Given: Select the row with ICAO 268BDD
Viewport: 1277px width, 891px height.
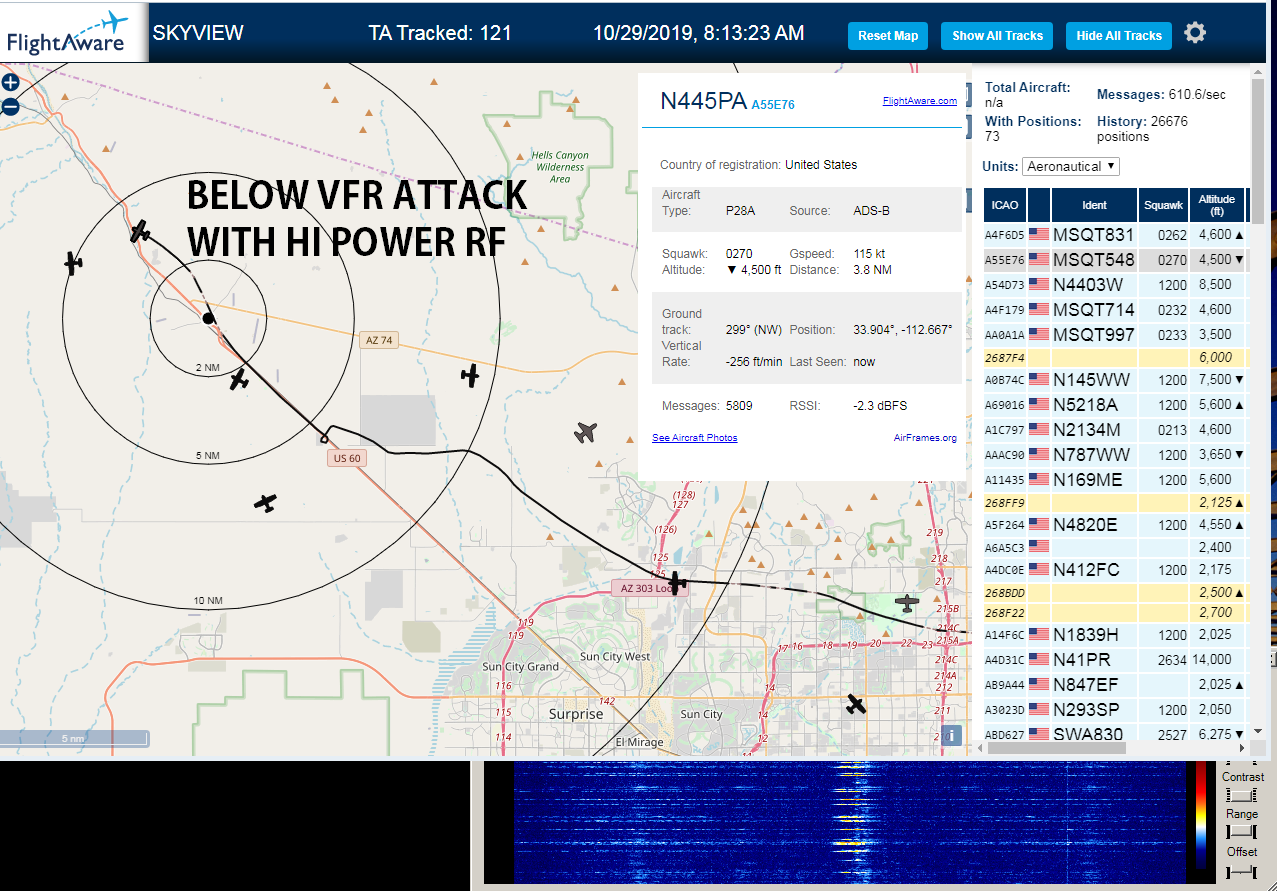Looking at the screenshot, I should click(1115, 592).
